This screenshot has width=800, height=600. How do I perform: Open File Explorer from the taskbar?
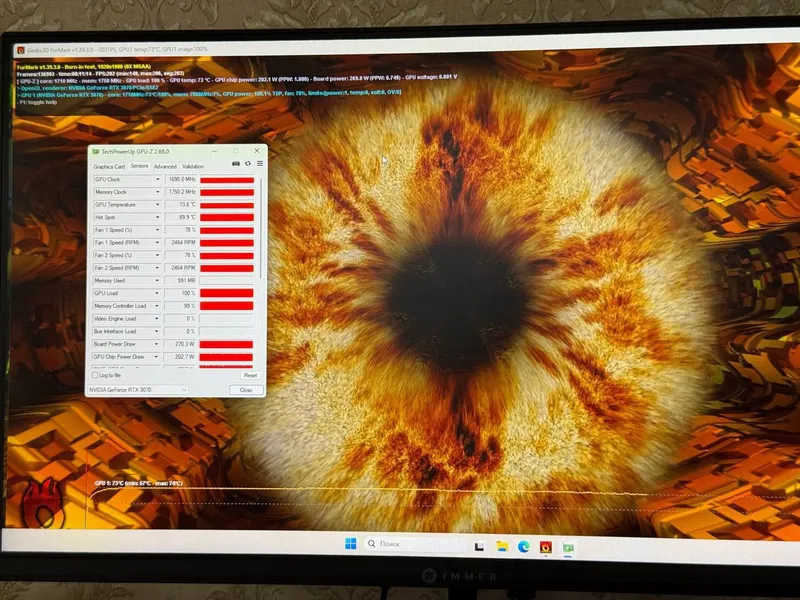coord(502,546)
